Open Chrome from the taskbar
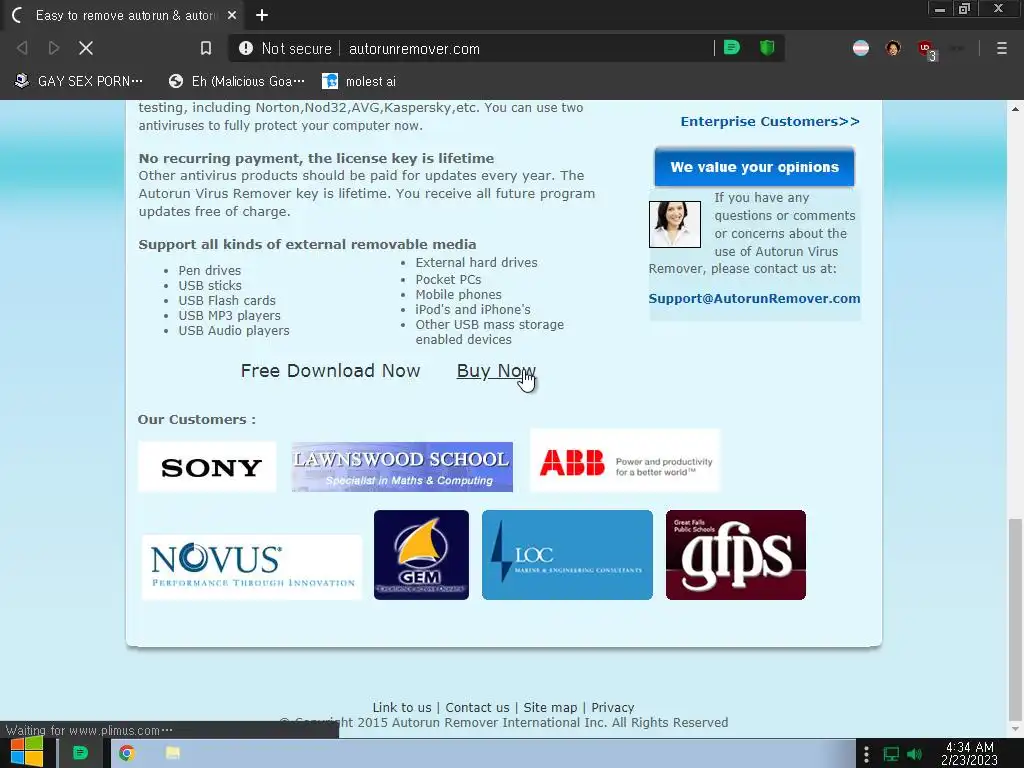Viewport: 1024px width, 768px height. click(127, 753)
